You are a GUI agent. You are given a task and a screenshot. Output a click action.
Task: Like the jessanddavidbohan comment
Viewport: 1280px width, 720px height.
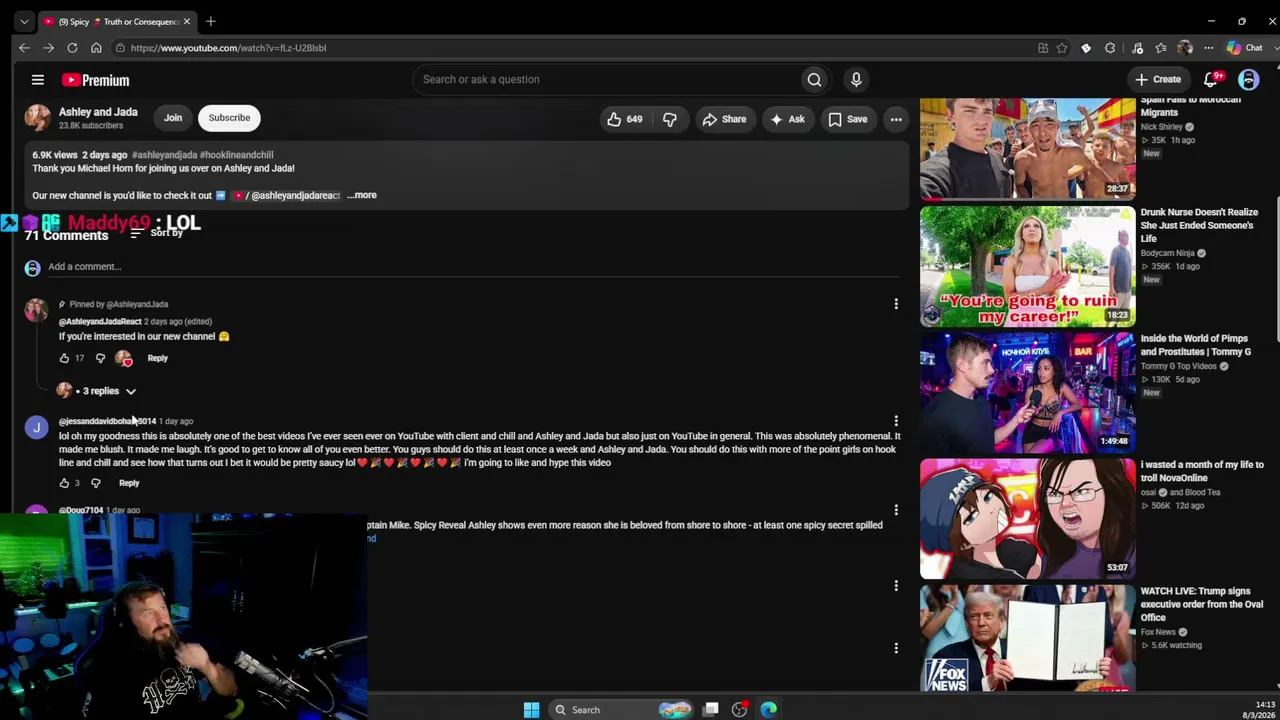point(64,483)
